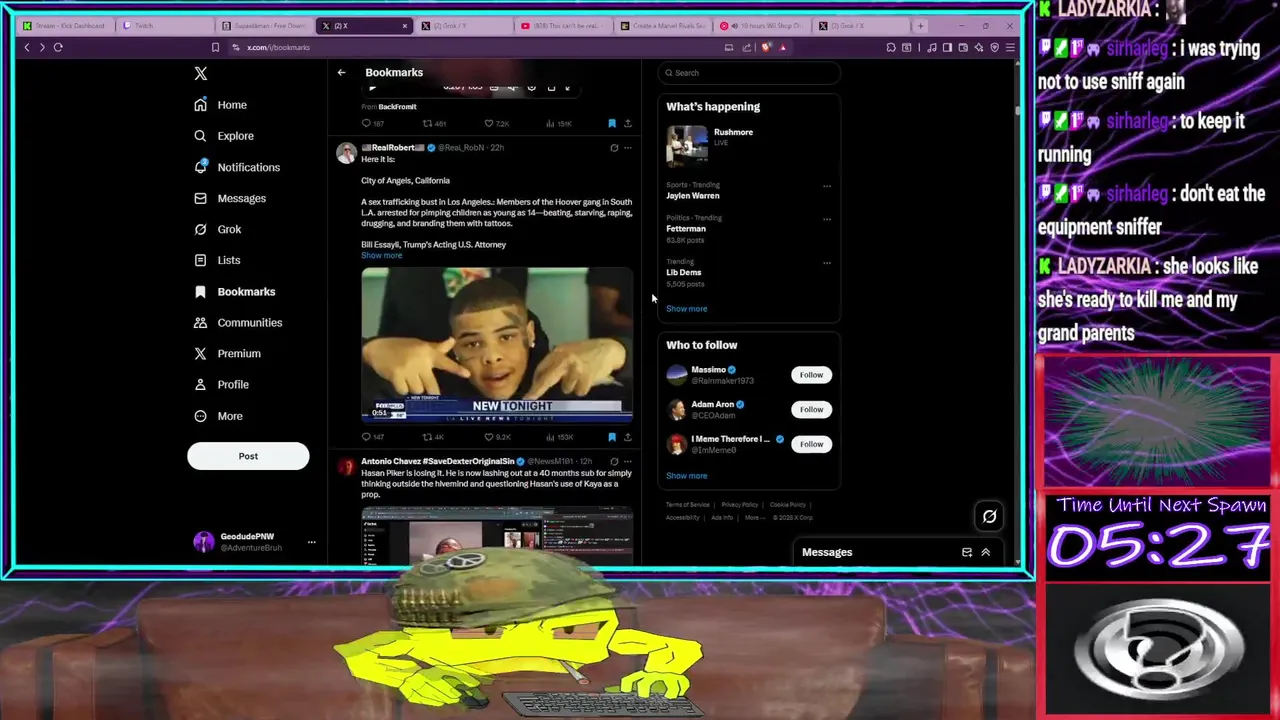Switch to Stream - Kick Dashboard tab
Image resolution: width=1280 pixels, height=720 pixels.
64,25
